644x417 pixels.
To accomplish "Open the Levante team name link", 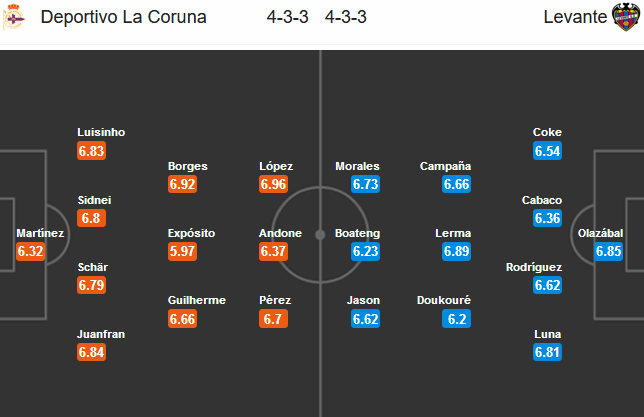I will 574,18.
